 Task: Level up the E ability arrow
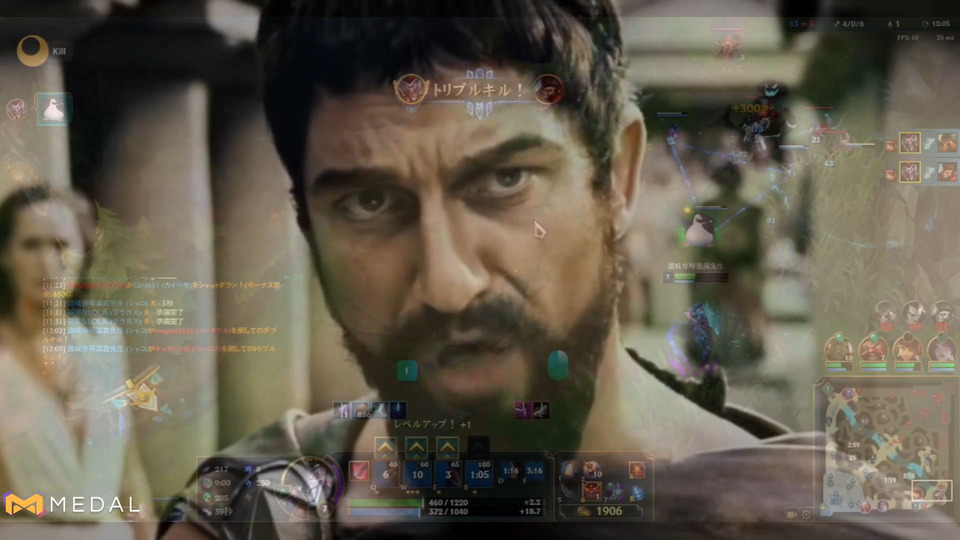(x=448, y=448)
